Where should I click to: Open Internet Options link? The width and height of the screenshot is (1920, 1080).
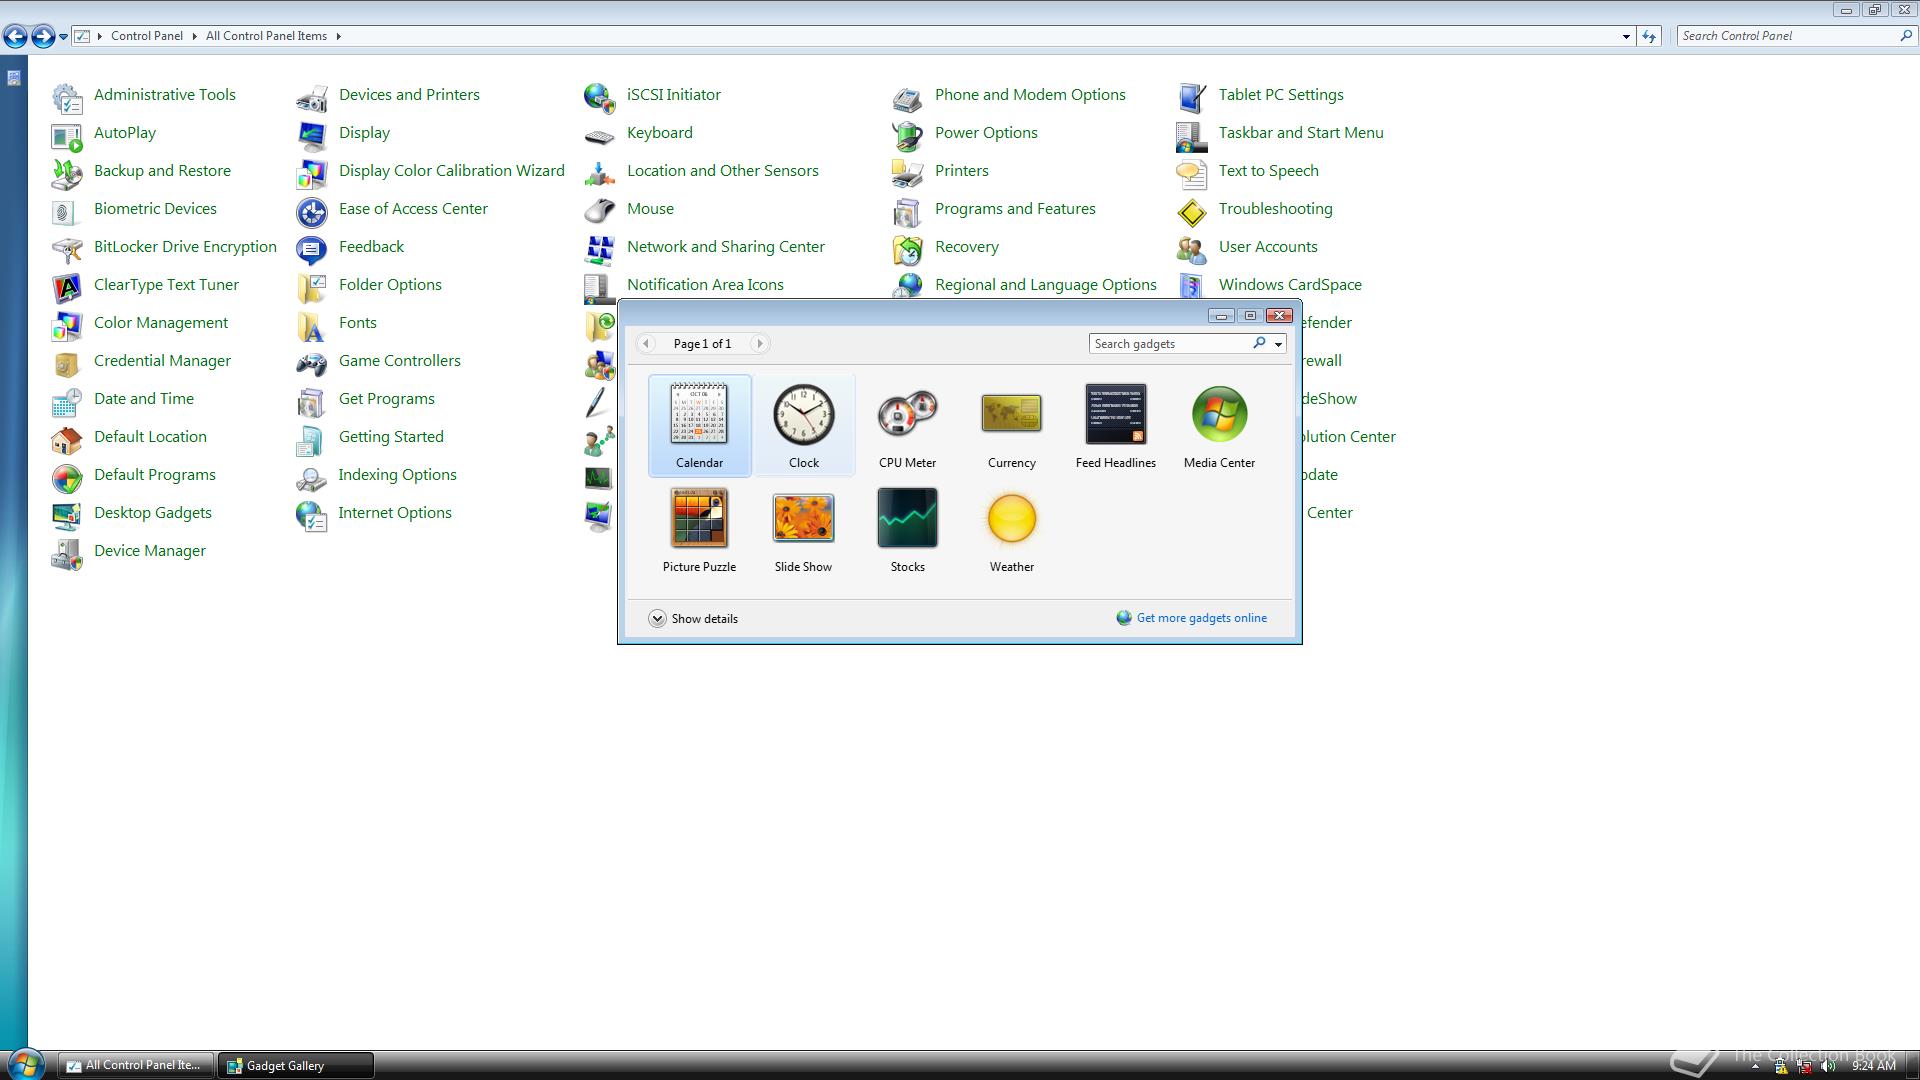point(395,512)
